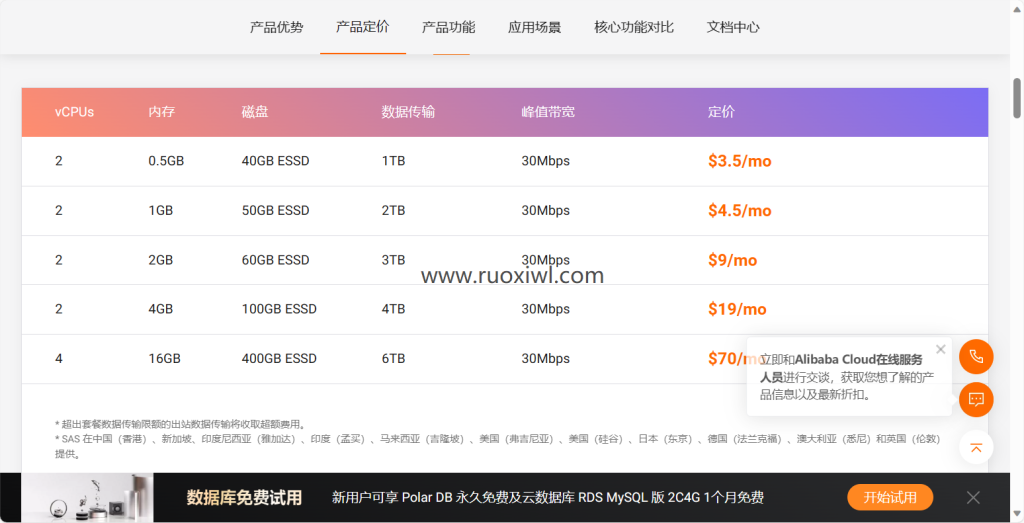Viewport: 1024px width, 523px height.
Task: Open the online chat message icon
Action: (976, 400)
